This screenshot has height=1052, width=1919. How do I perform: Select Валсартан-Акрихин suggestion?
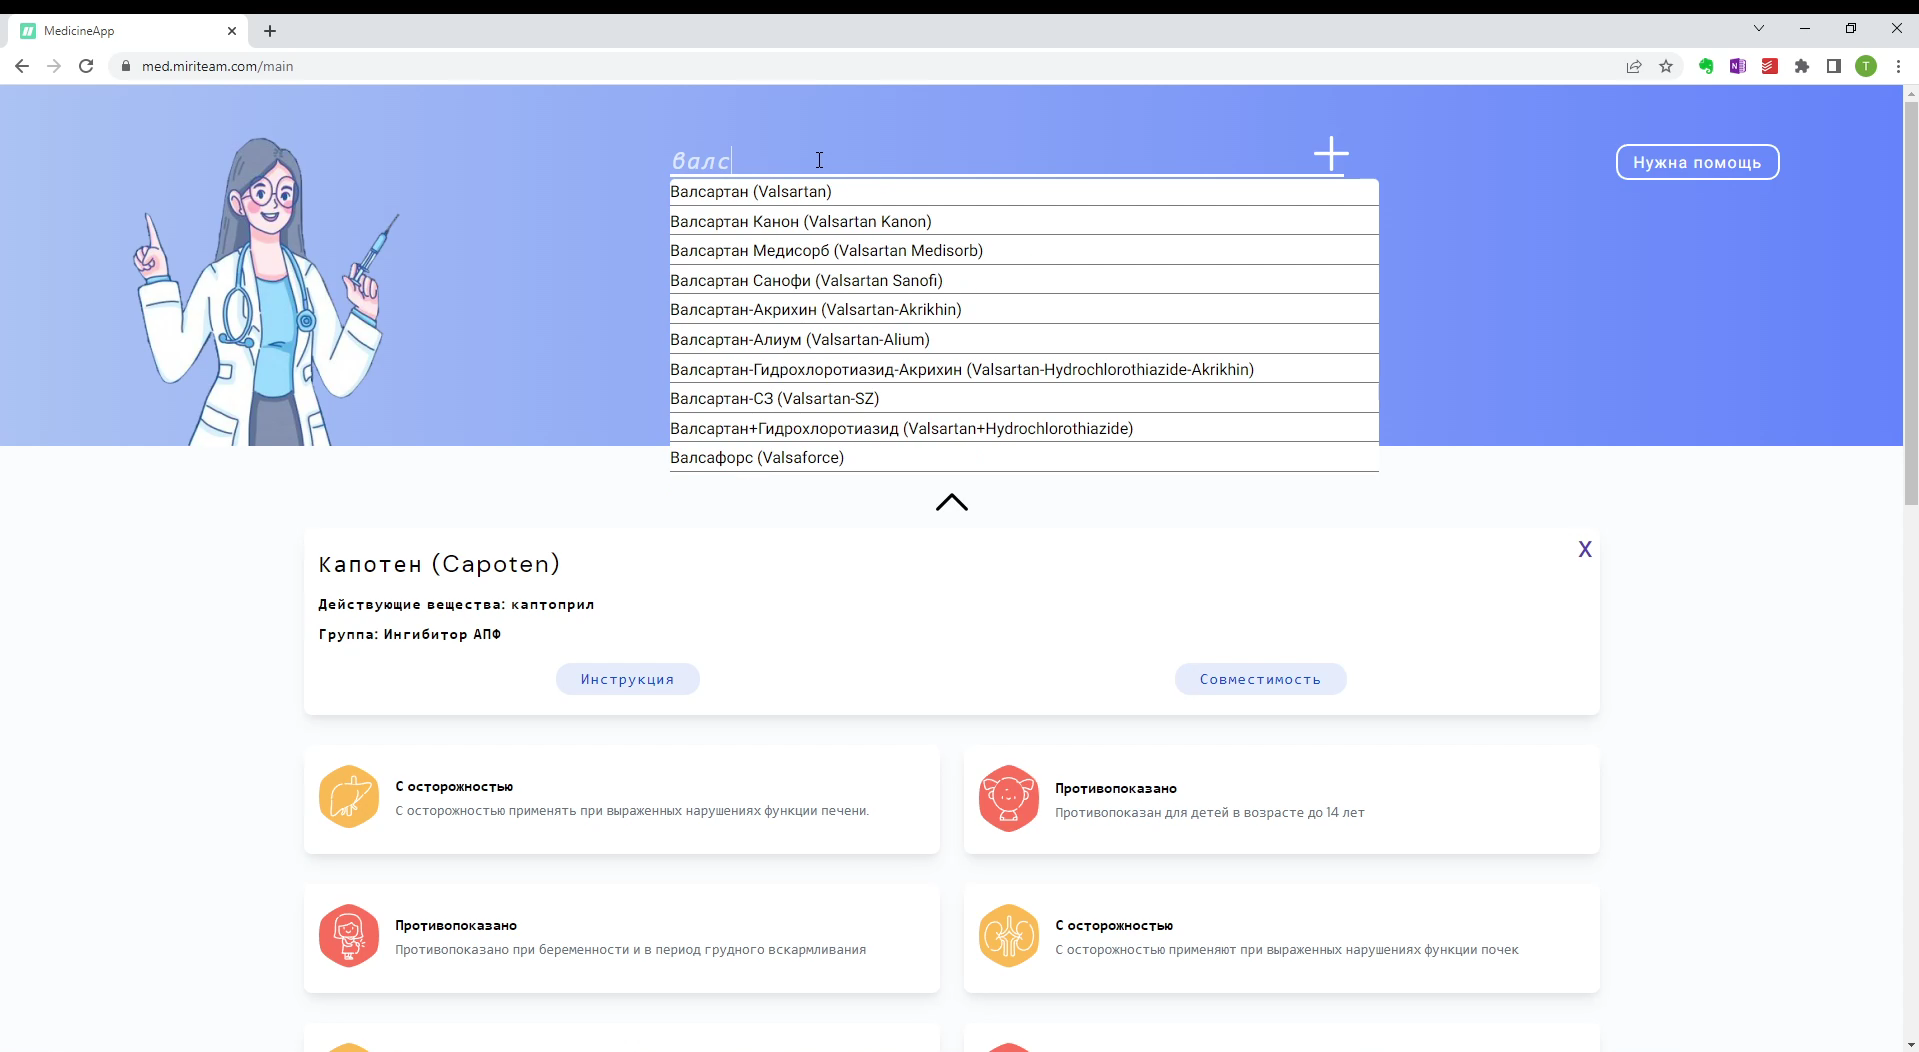[815, 310]
